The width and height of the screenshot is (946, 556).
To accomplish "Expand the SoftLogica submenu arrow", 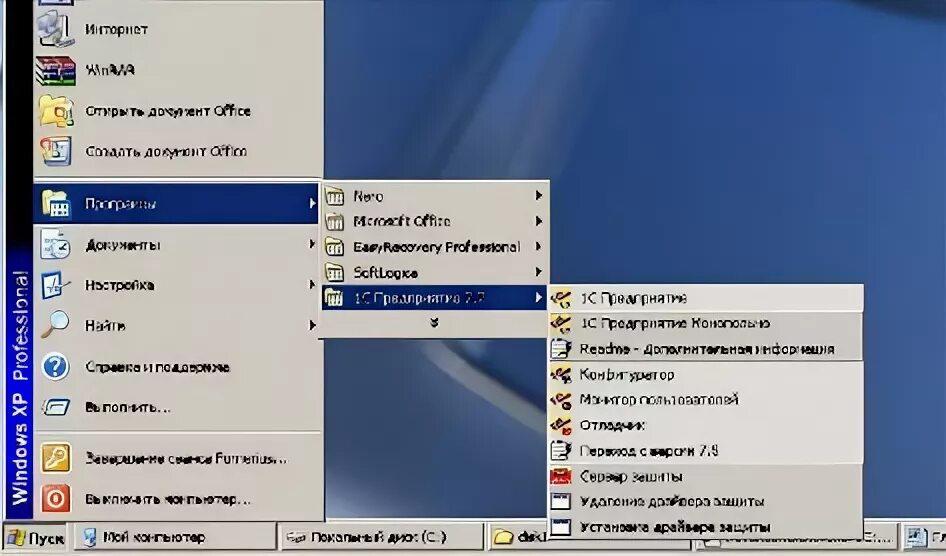I will [x=538, y=272].
